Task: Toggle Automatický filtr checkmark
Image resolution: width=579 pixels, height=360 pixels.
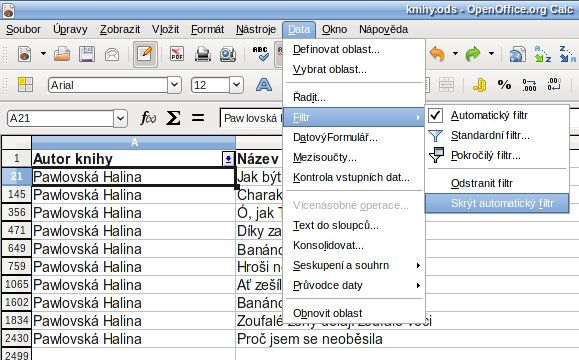Action: click(436, 116)
